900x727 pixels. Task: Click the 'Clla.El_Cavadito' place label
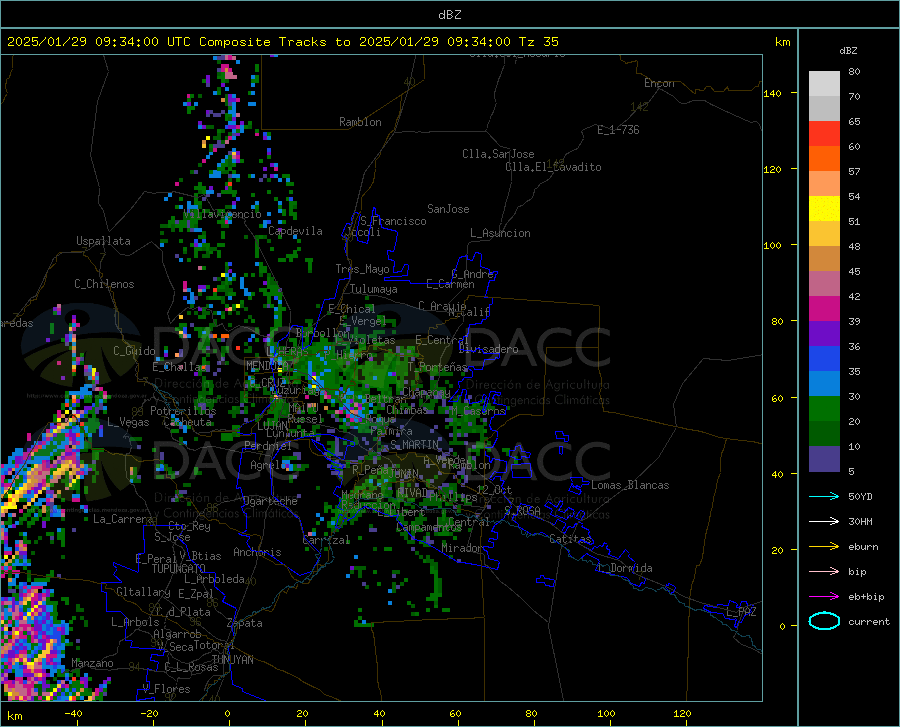553,167
